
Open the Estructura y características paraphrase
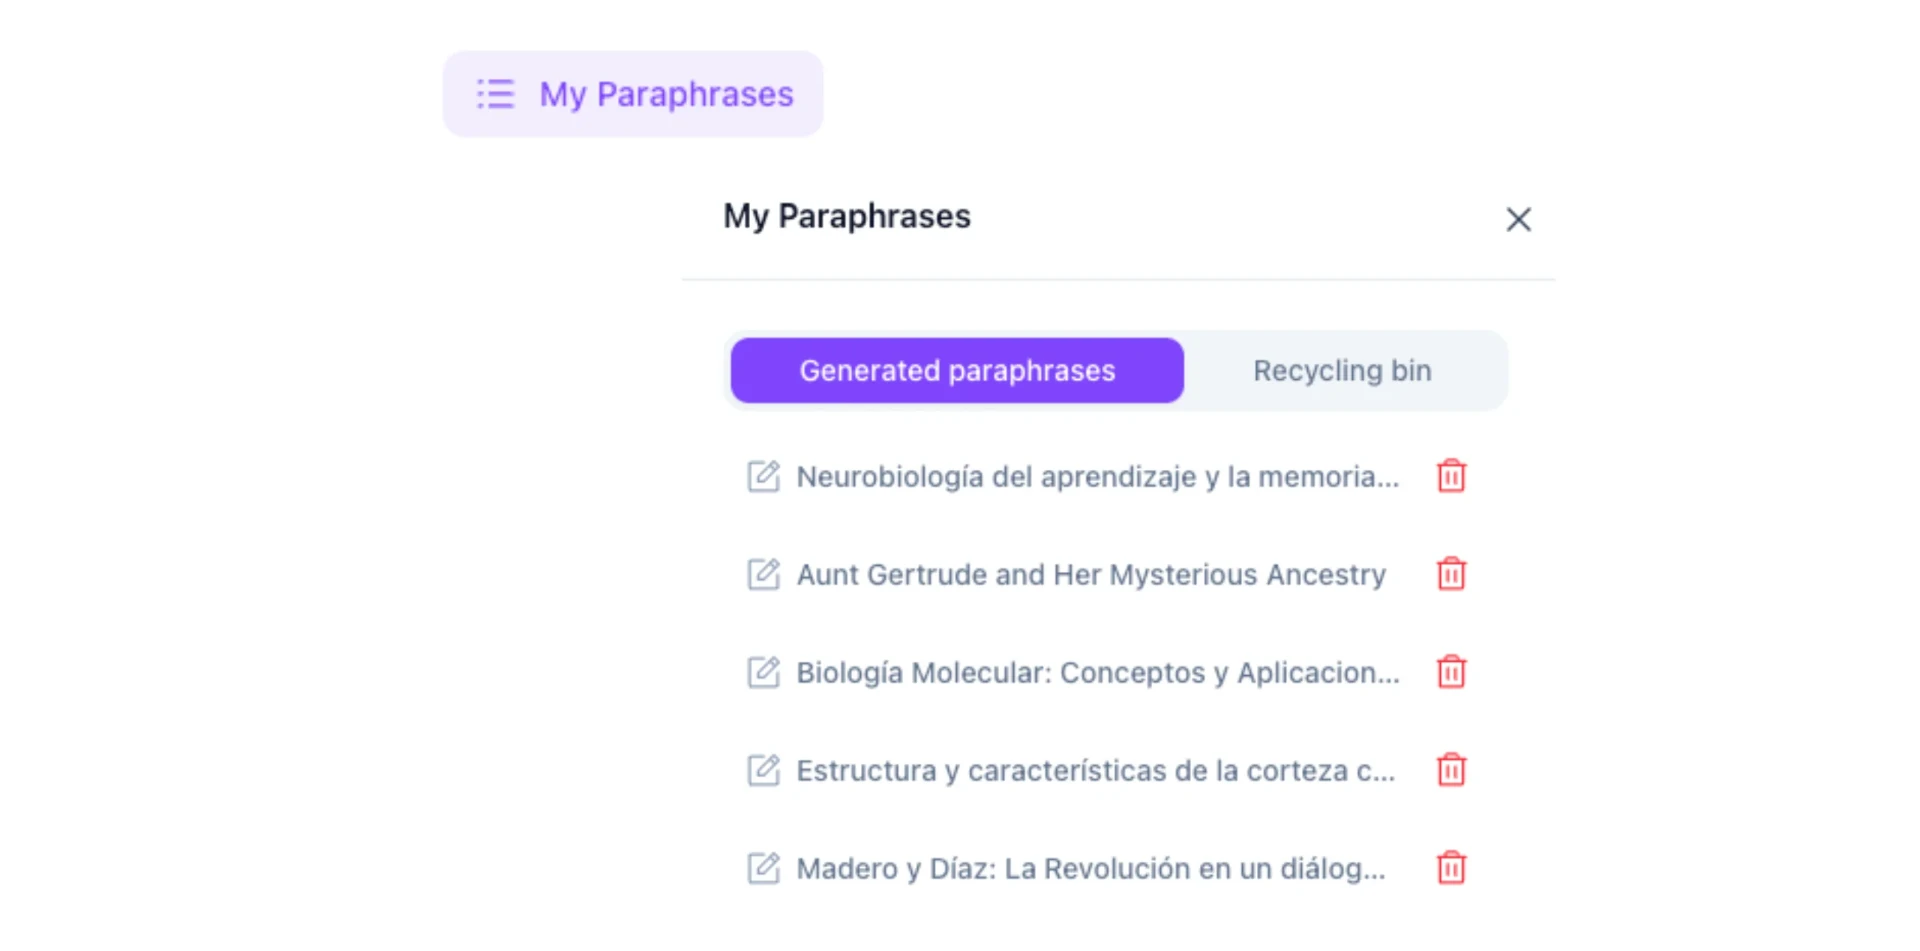pyautogui.click(x=1095, y=770)
